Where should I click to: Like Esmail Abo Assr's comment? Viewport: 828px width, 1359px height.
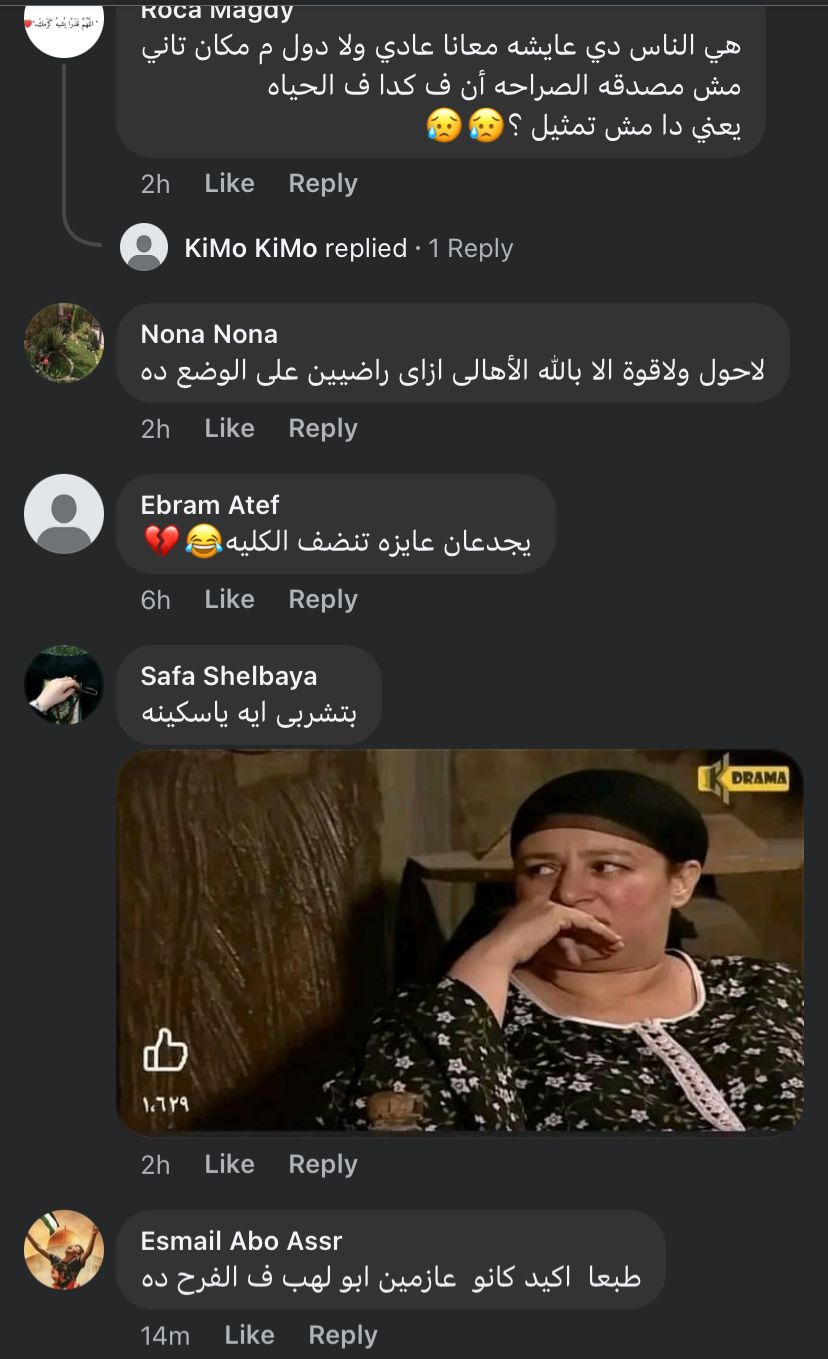point(249,1335)
